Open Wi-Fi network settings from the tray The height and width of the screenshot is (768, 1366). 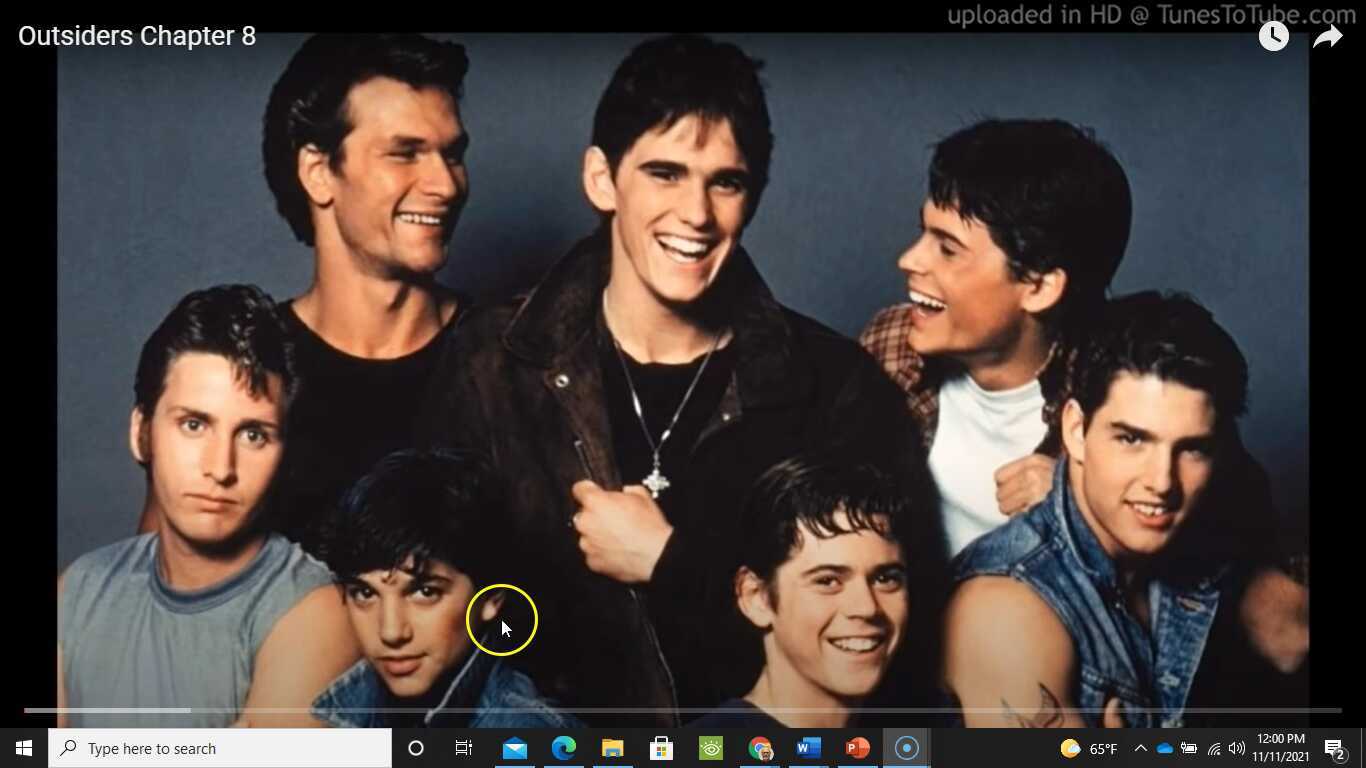(x=1214, y=748)
